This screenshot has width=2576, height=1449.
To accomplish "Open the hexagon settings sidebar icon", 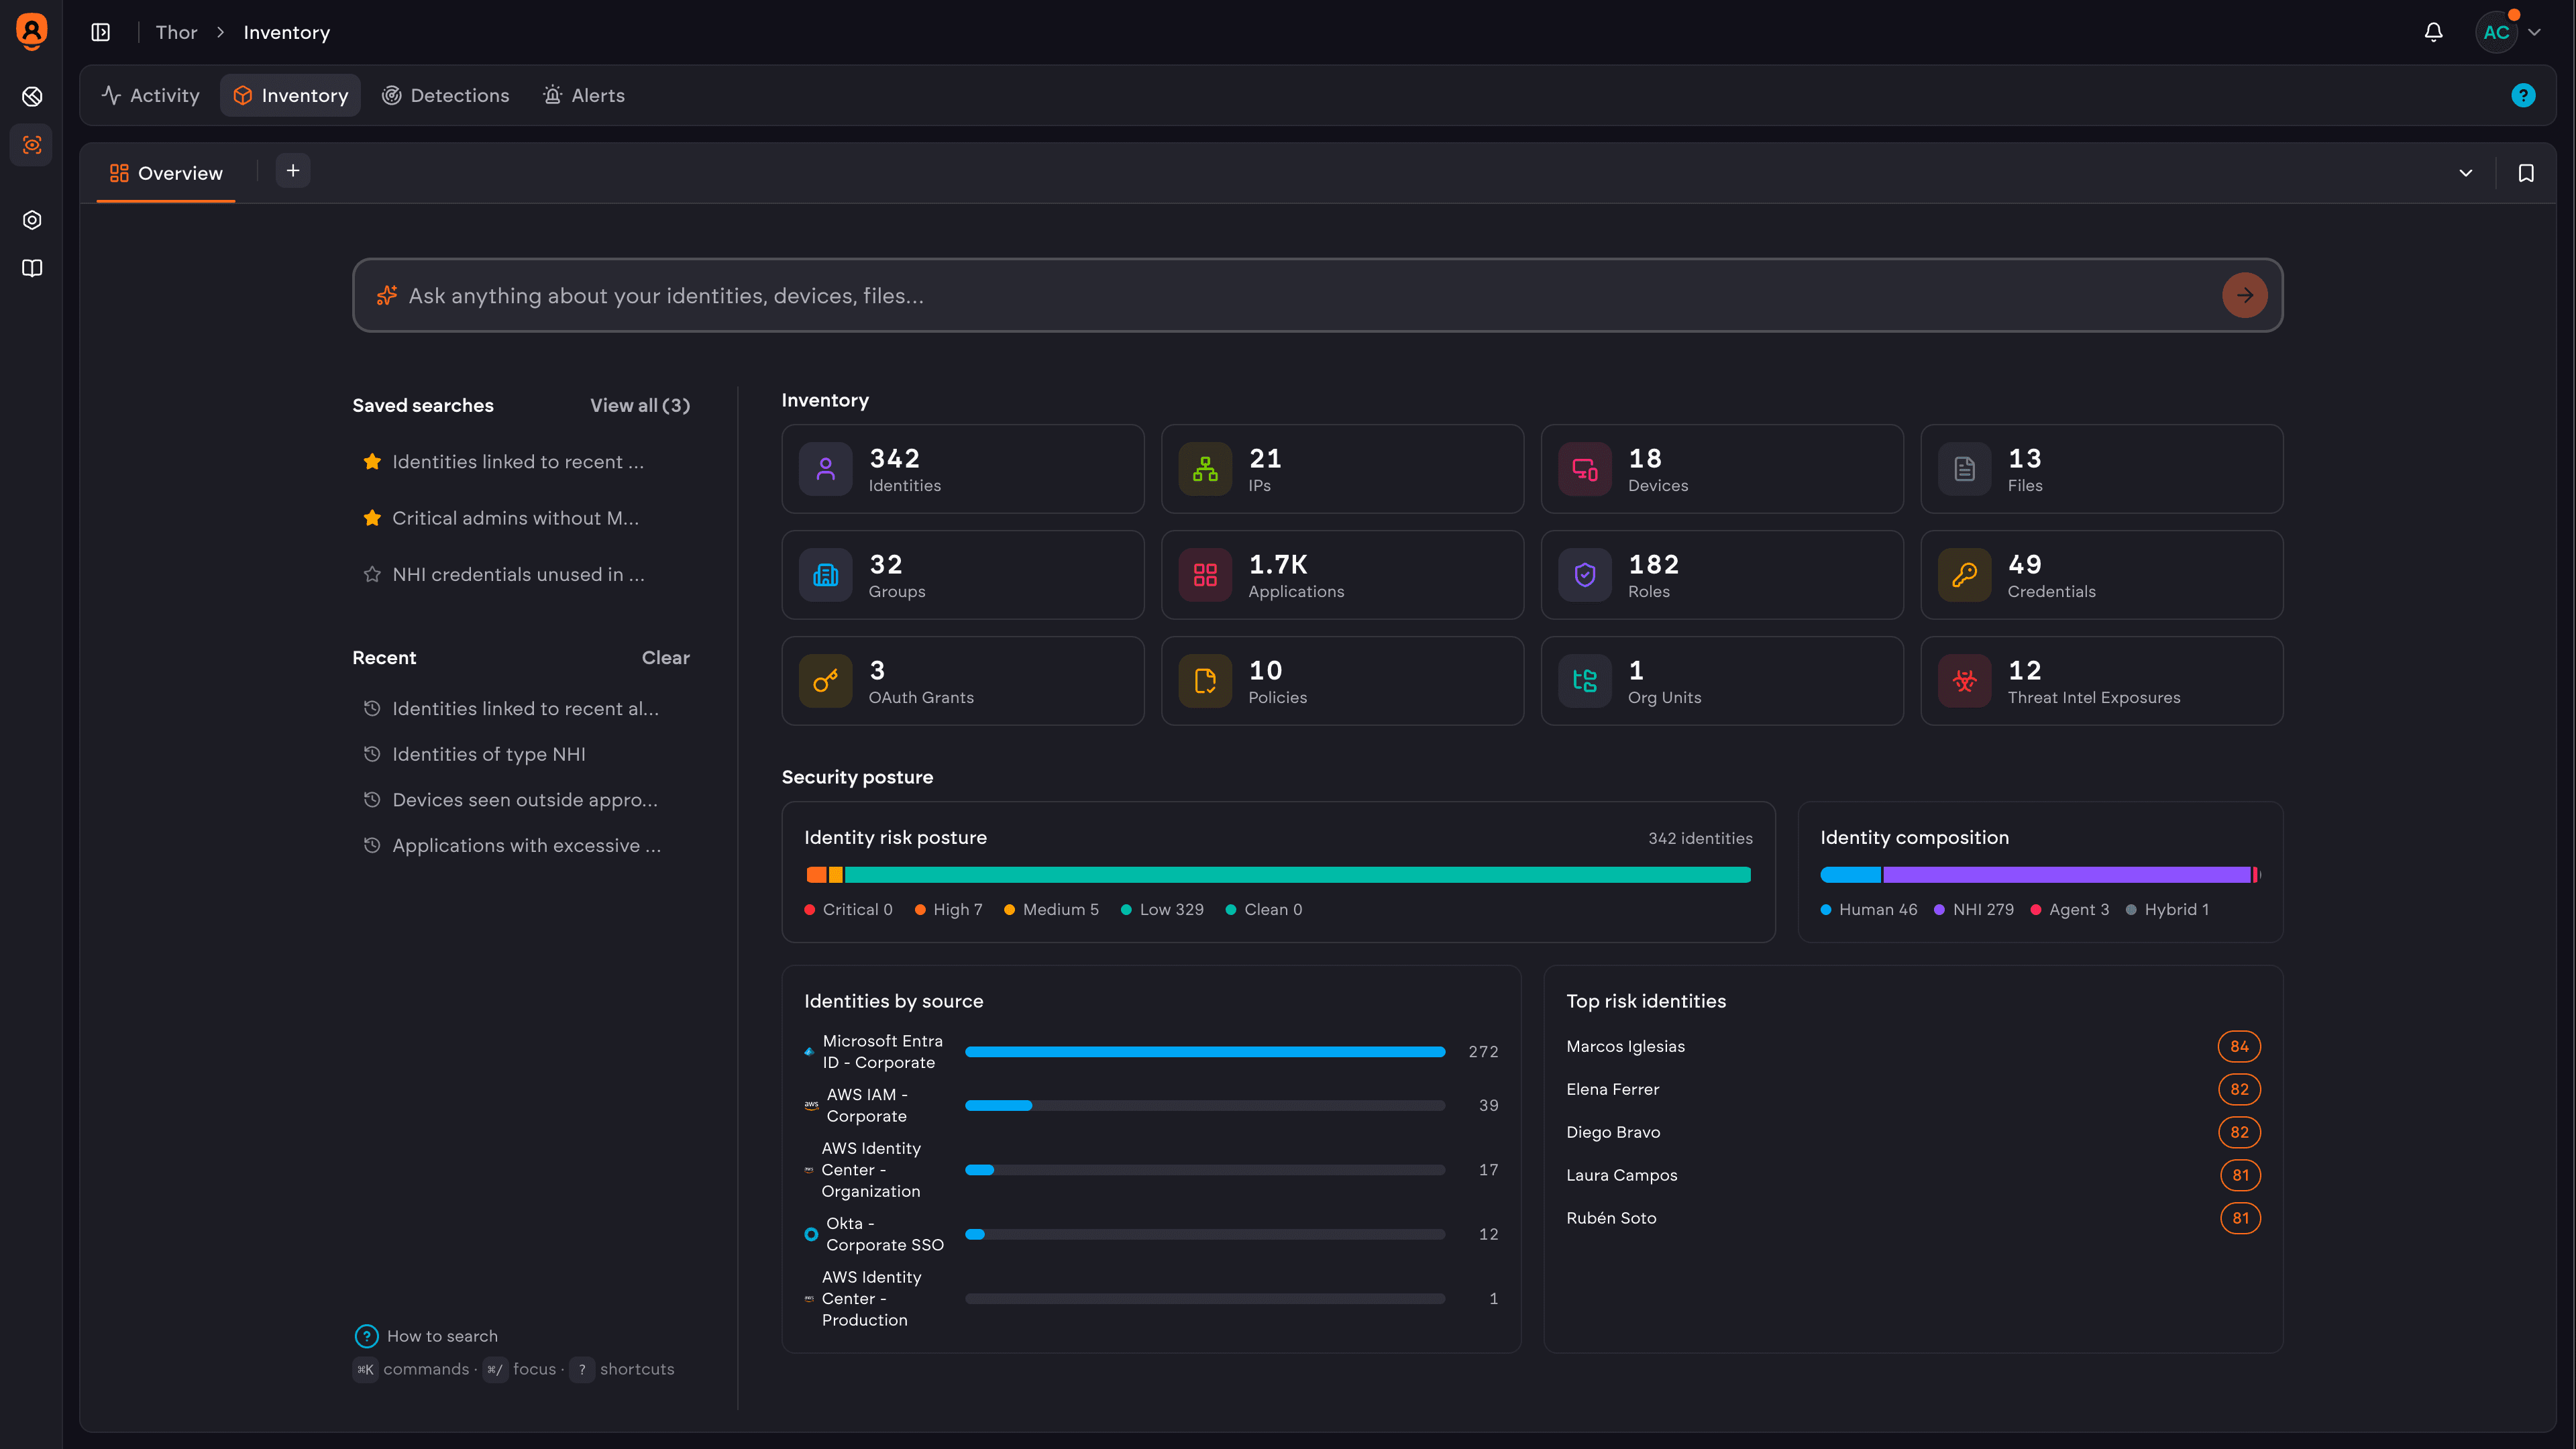I will tap(32, 220).
